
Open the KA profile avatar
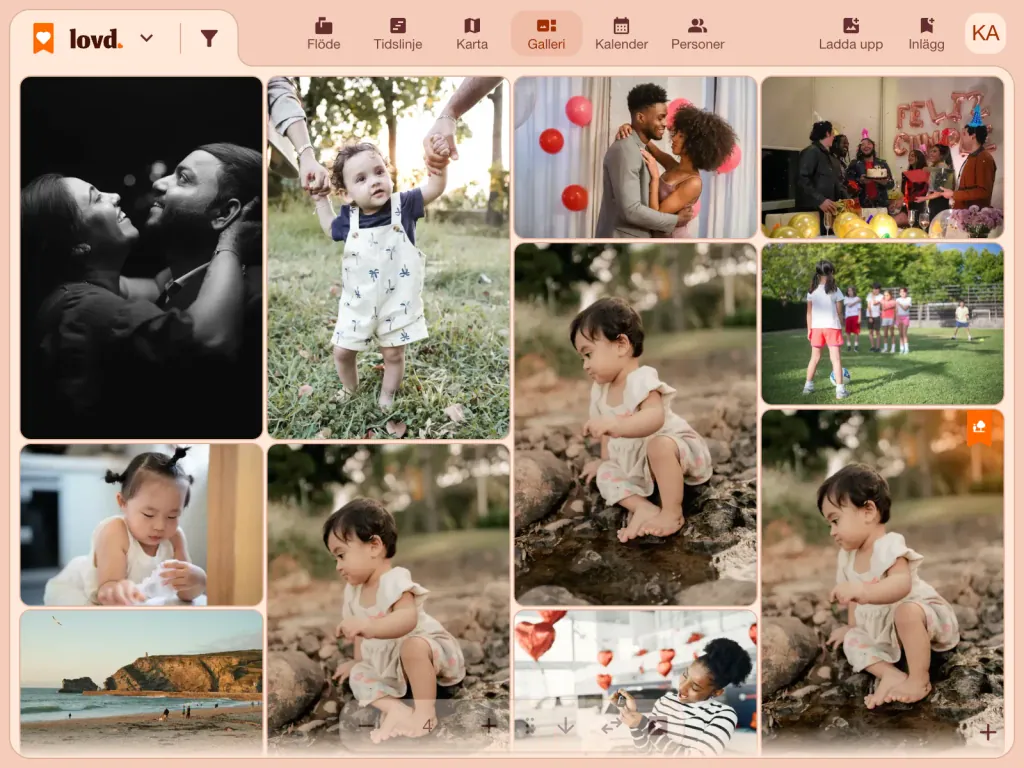coord(985,33)
